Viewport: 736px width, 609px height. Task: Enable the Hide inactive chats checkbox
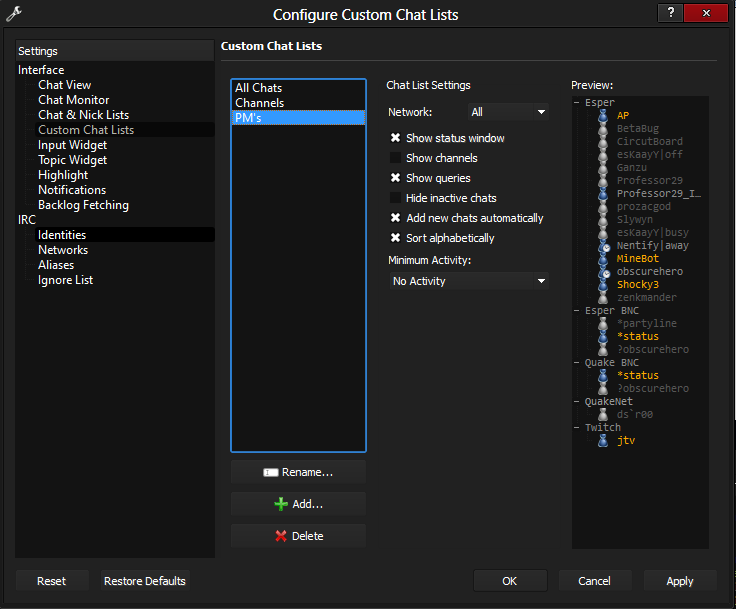click(396, 198)
